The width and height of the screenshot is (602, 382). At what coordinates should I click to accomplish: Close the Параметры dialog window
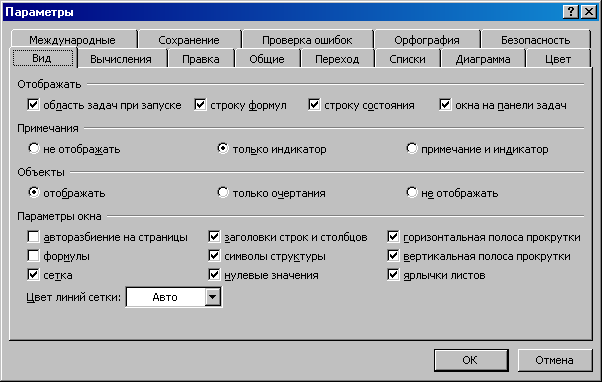588,12
